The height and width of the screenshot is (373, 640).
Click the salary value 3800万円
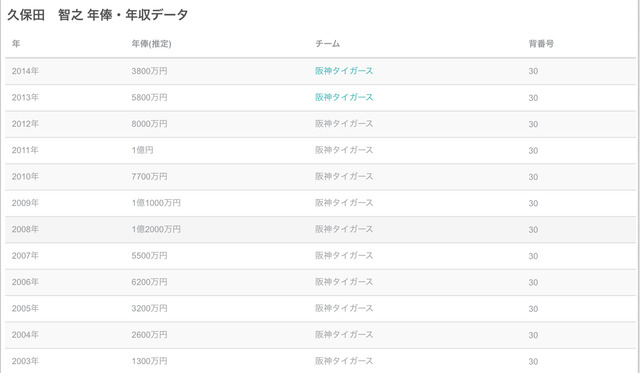pyautogui.click(x=149, y=71)
